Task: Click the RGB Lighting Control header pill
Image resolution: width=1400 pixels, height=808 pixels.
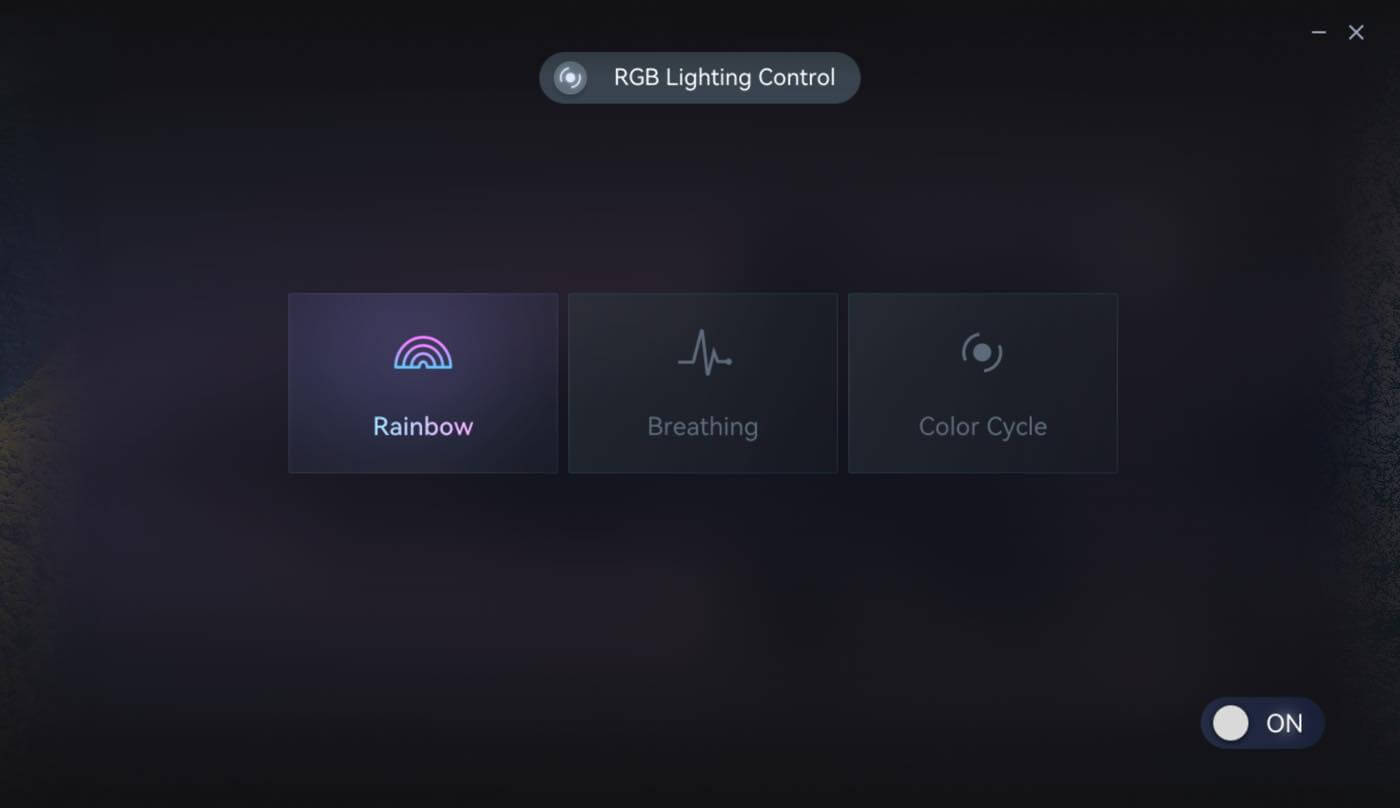Action: pyautogui.click(x=700, y=78)
